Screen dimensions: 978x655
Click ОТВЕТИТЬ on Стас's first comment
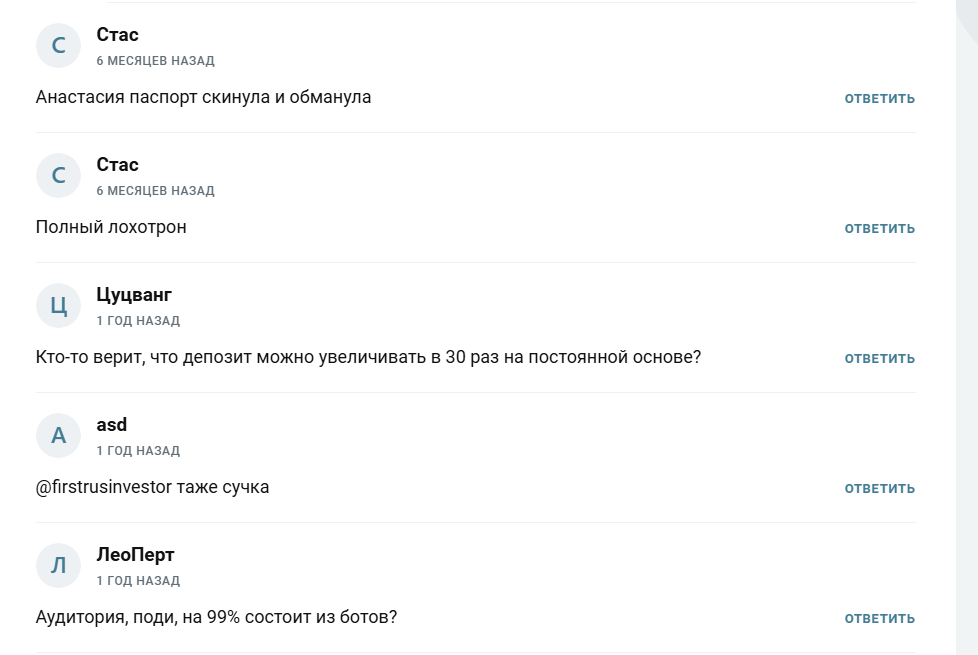point(879,98)
